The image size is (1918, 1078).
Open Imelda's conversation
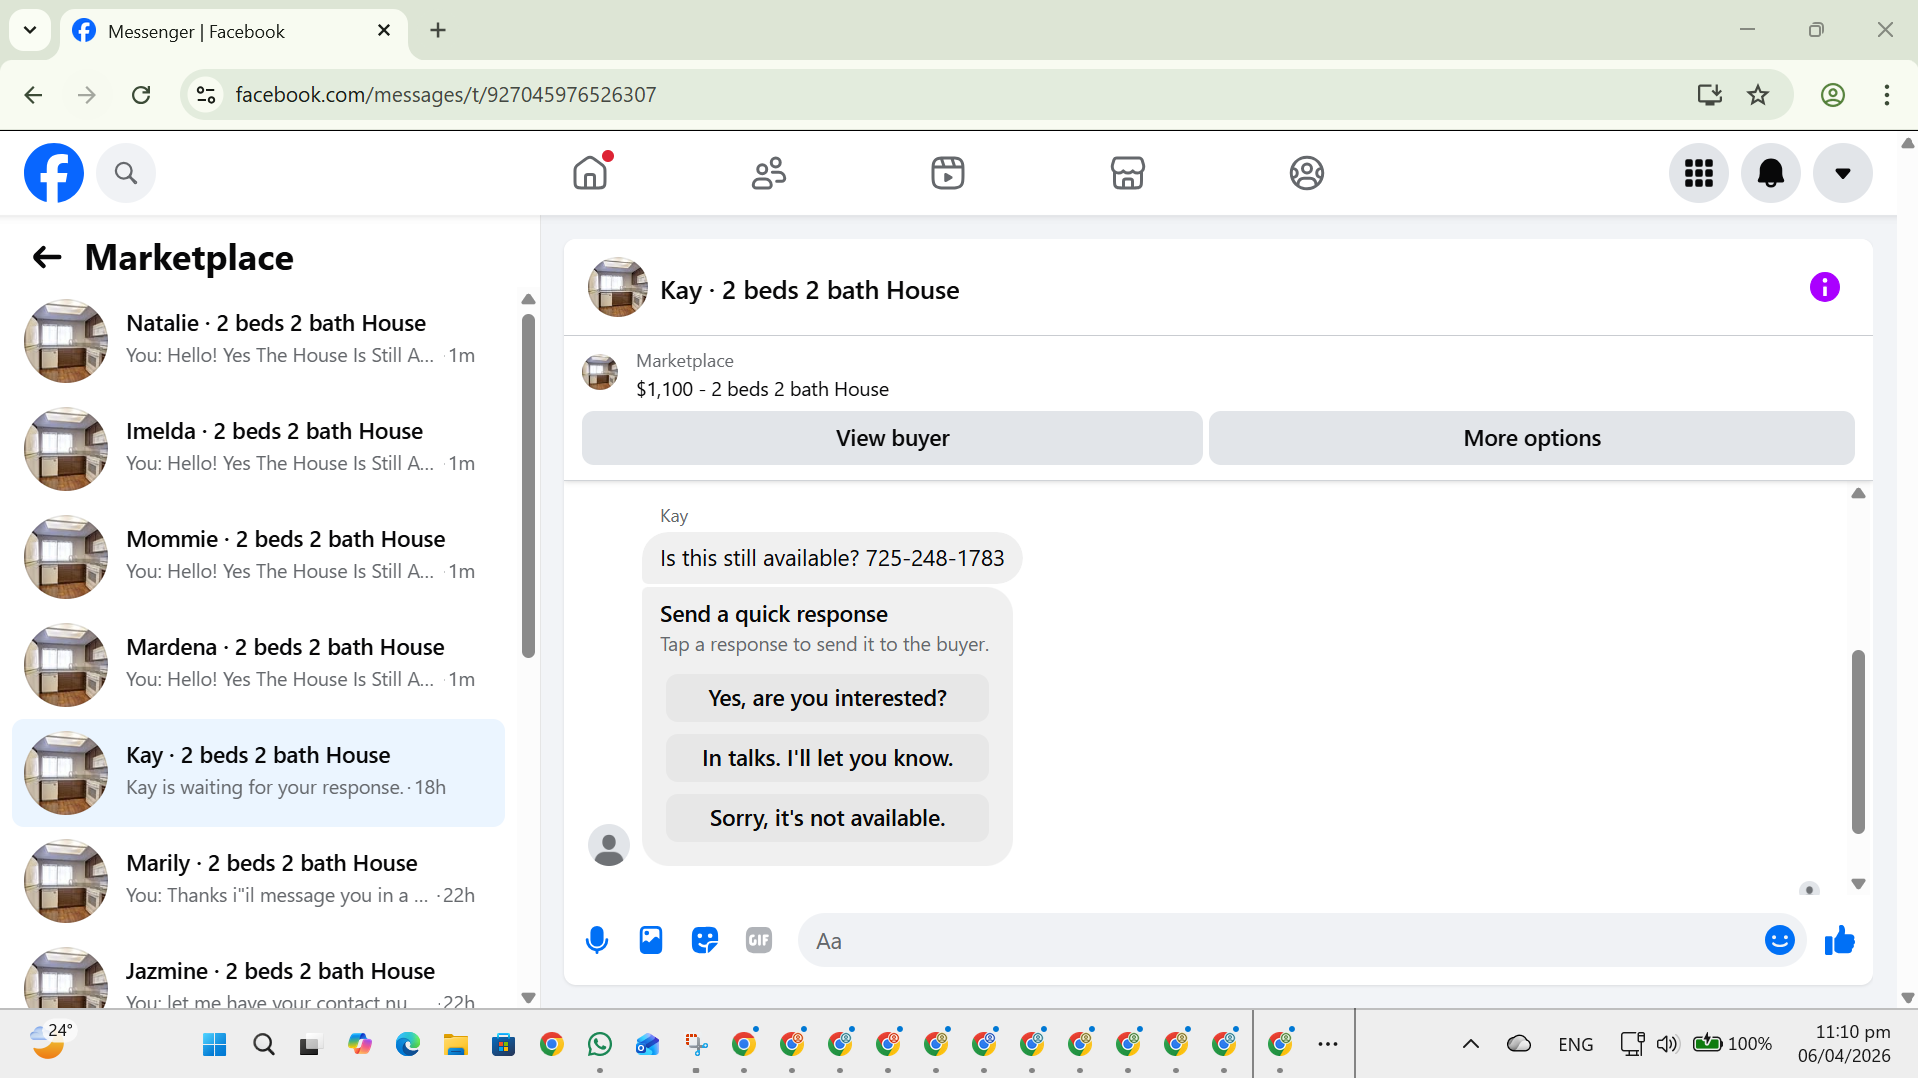point(258,448)
